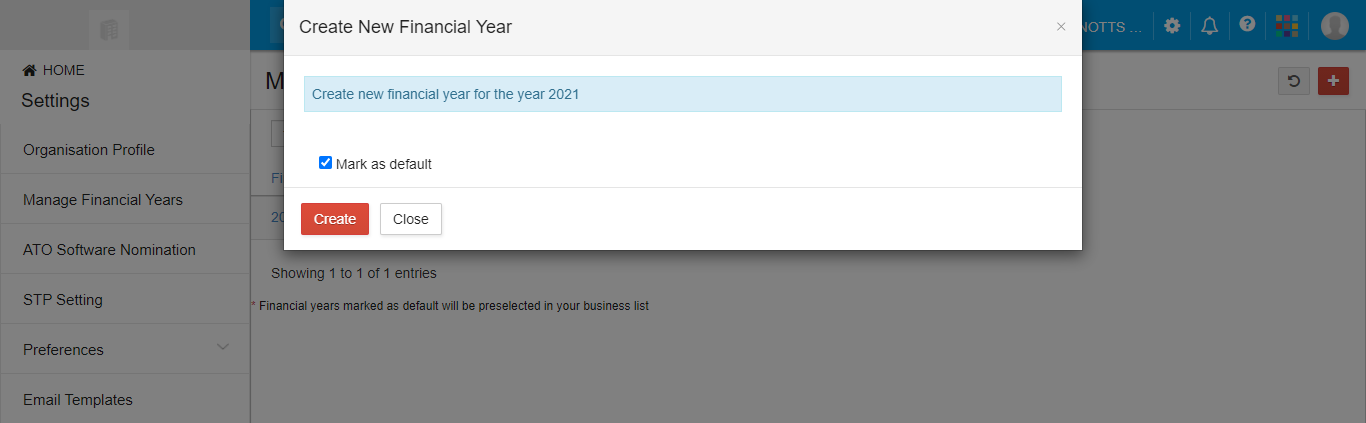Click the red Create button
Image resolution: width=1366 pixels, height=423 pixels.
click(x=335, y=219)
